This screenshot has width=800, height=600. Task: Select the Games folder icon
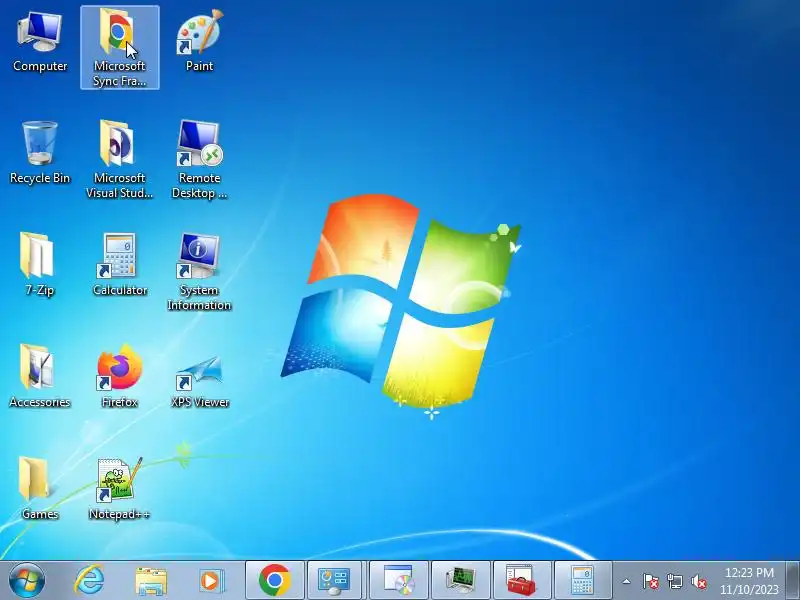click(39, 488)
